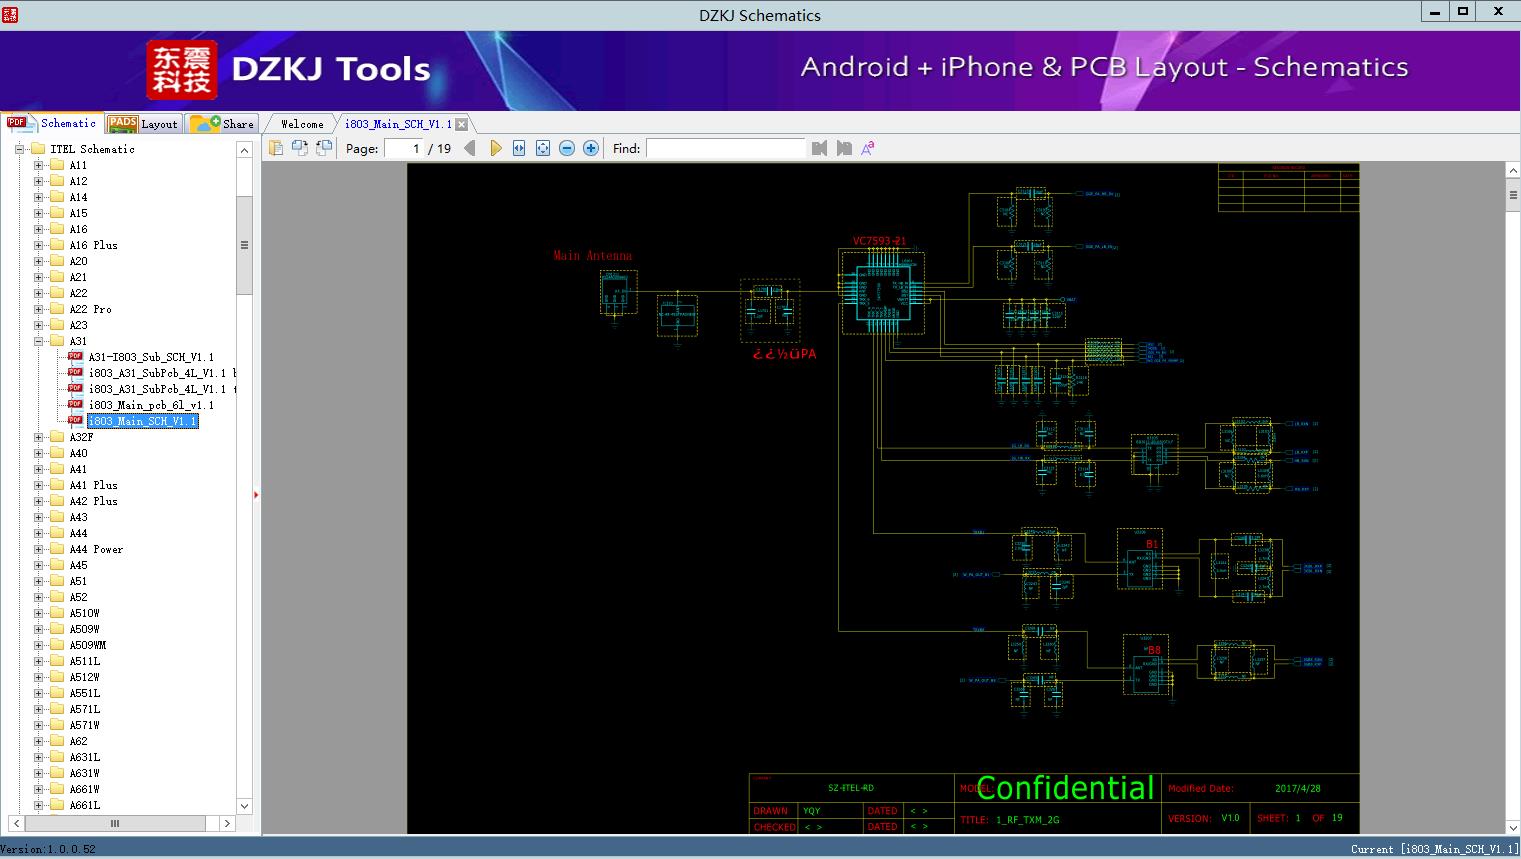The height and width of the screenshot is (859, 1521).
Task: Select the A16 Plus folder
Action: [93, 245]
